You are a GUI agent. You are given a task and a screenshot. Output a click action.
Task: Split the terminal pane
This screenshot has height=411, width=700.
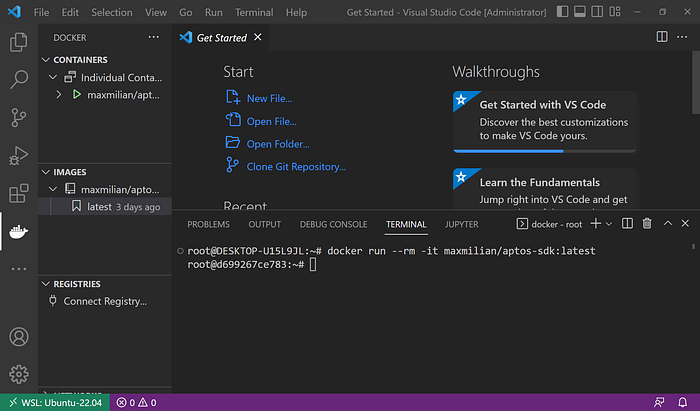[x=627, y=224]
